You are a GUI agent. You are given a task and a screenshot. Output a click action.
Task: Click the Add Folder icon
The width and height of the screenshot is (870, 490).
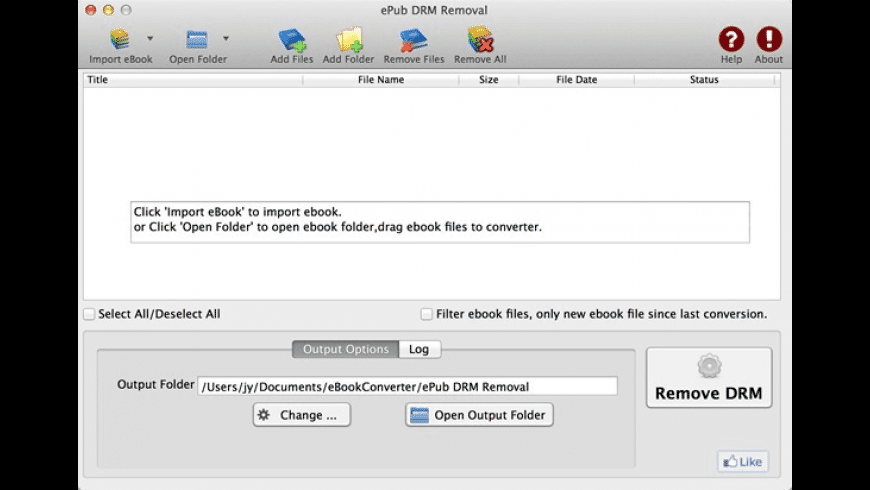click(348, 40)
